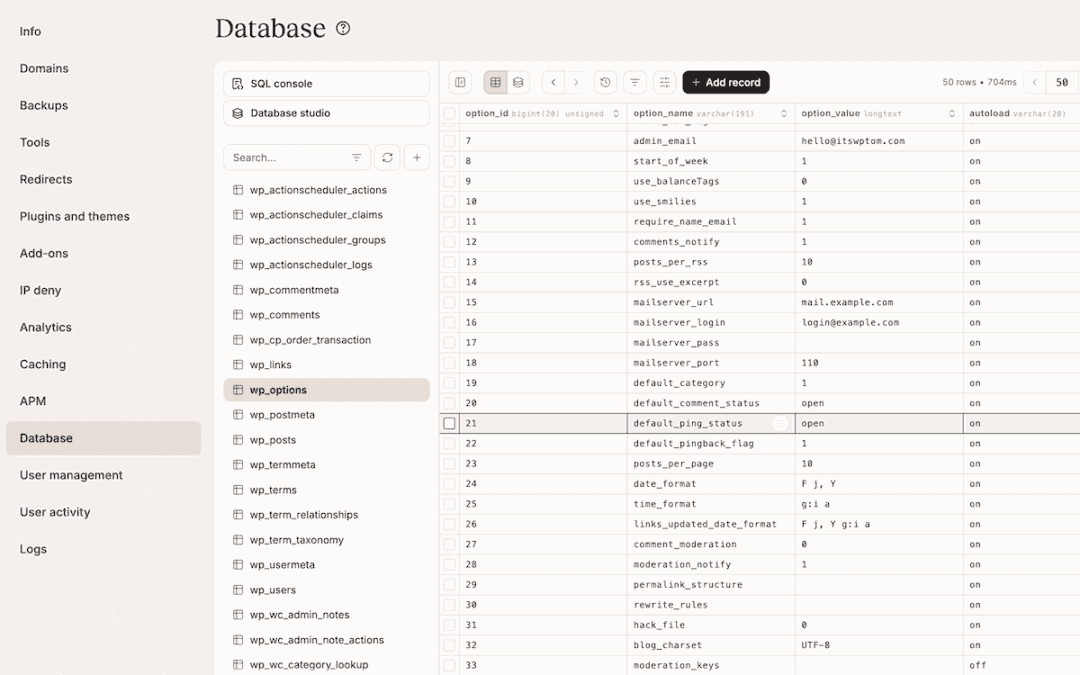Screen dimensions: 1080x675
Task: Select the table grid view icon
Action: [493, 82]
